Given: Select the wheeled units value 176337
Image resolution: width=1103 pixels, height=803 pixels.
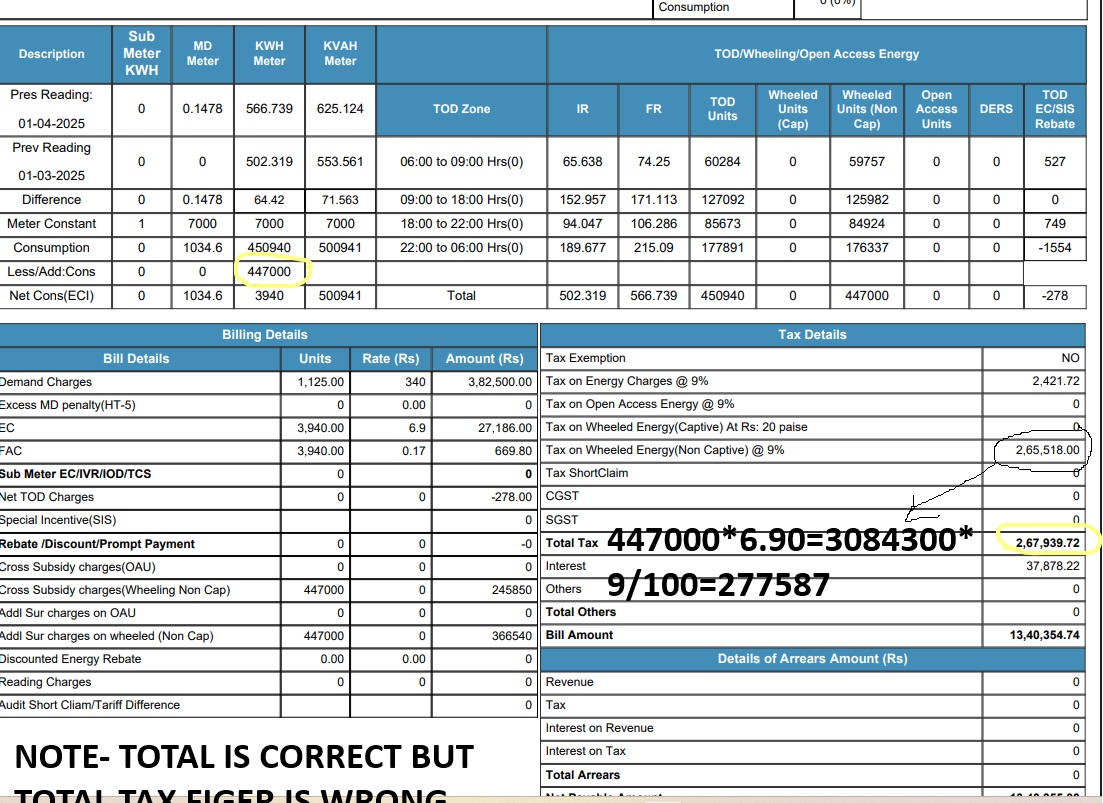Looking at the screenshot, I should pyautogui.click(x=867, y=248).
